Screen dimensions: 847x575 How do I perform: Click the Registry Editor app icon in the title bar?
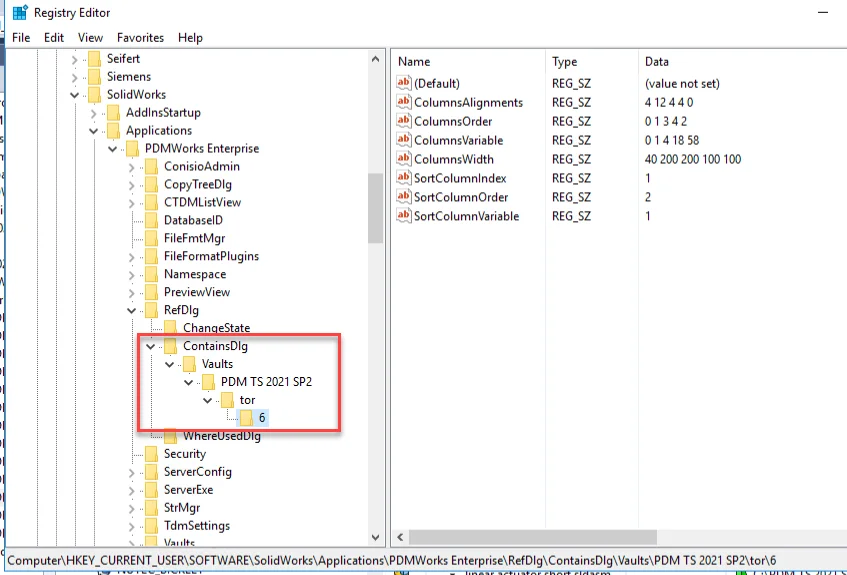tap(20, 12)
